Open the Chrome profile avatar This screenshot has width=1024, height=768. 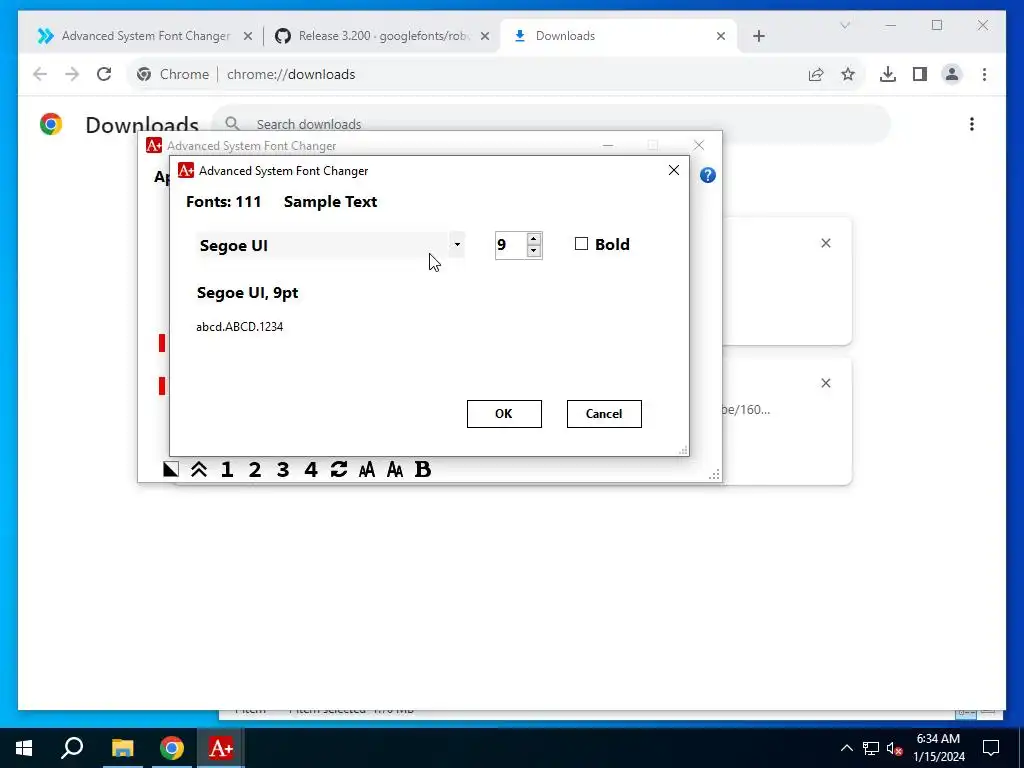pyautogui.click(x=952, y=74)
